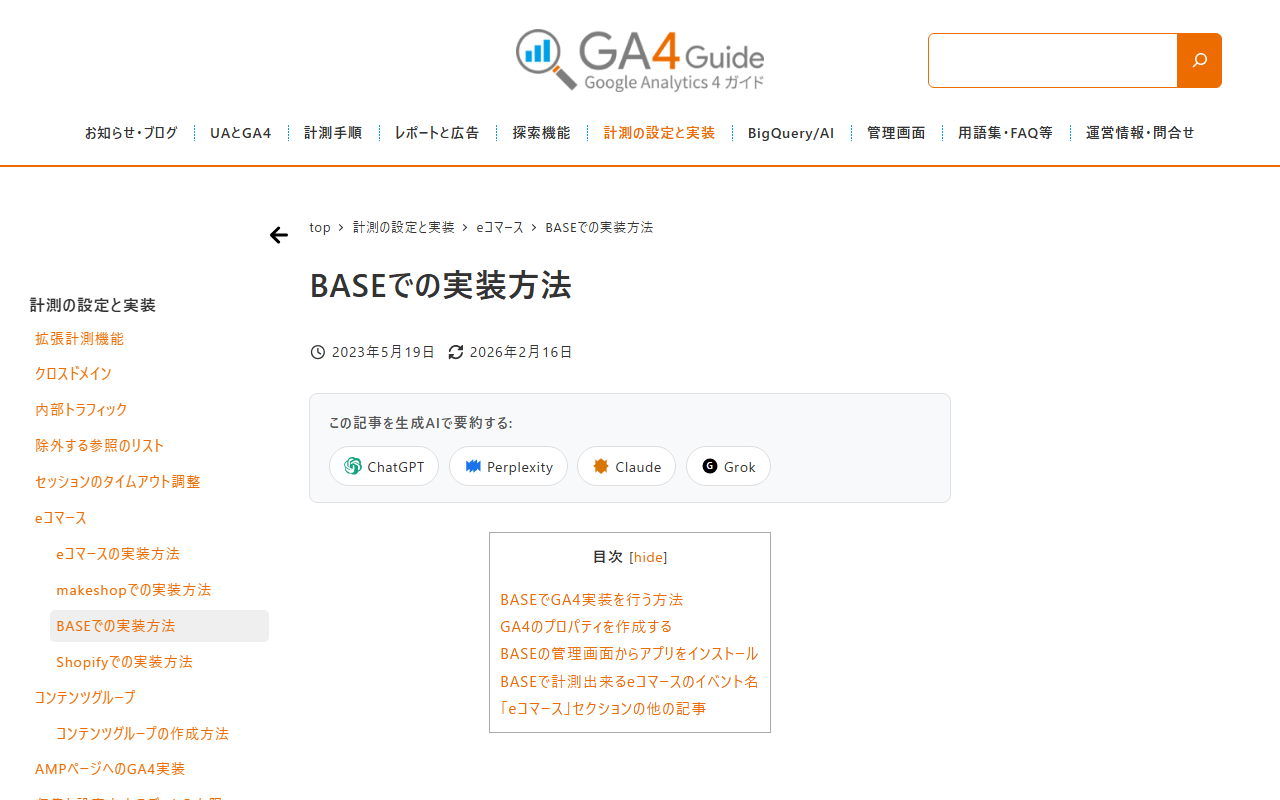This screenshot has width=1280, height=800.
Task: Click the refresh icon beside updated date
Action: point(456,352)
